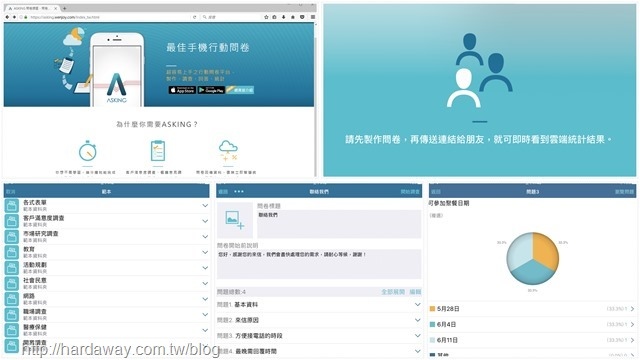Expand the 醫療保健 folder chevron

[205, 330]
